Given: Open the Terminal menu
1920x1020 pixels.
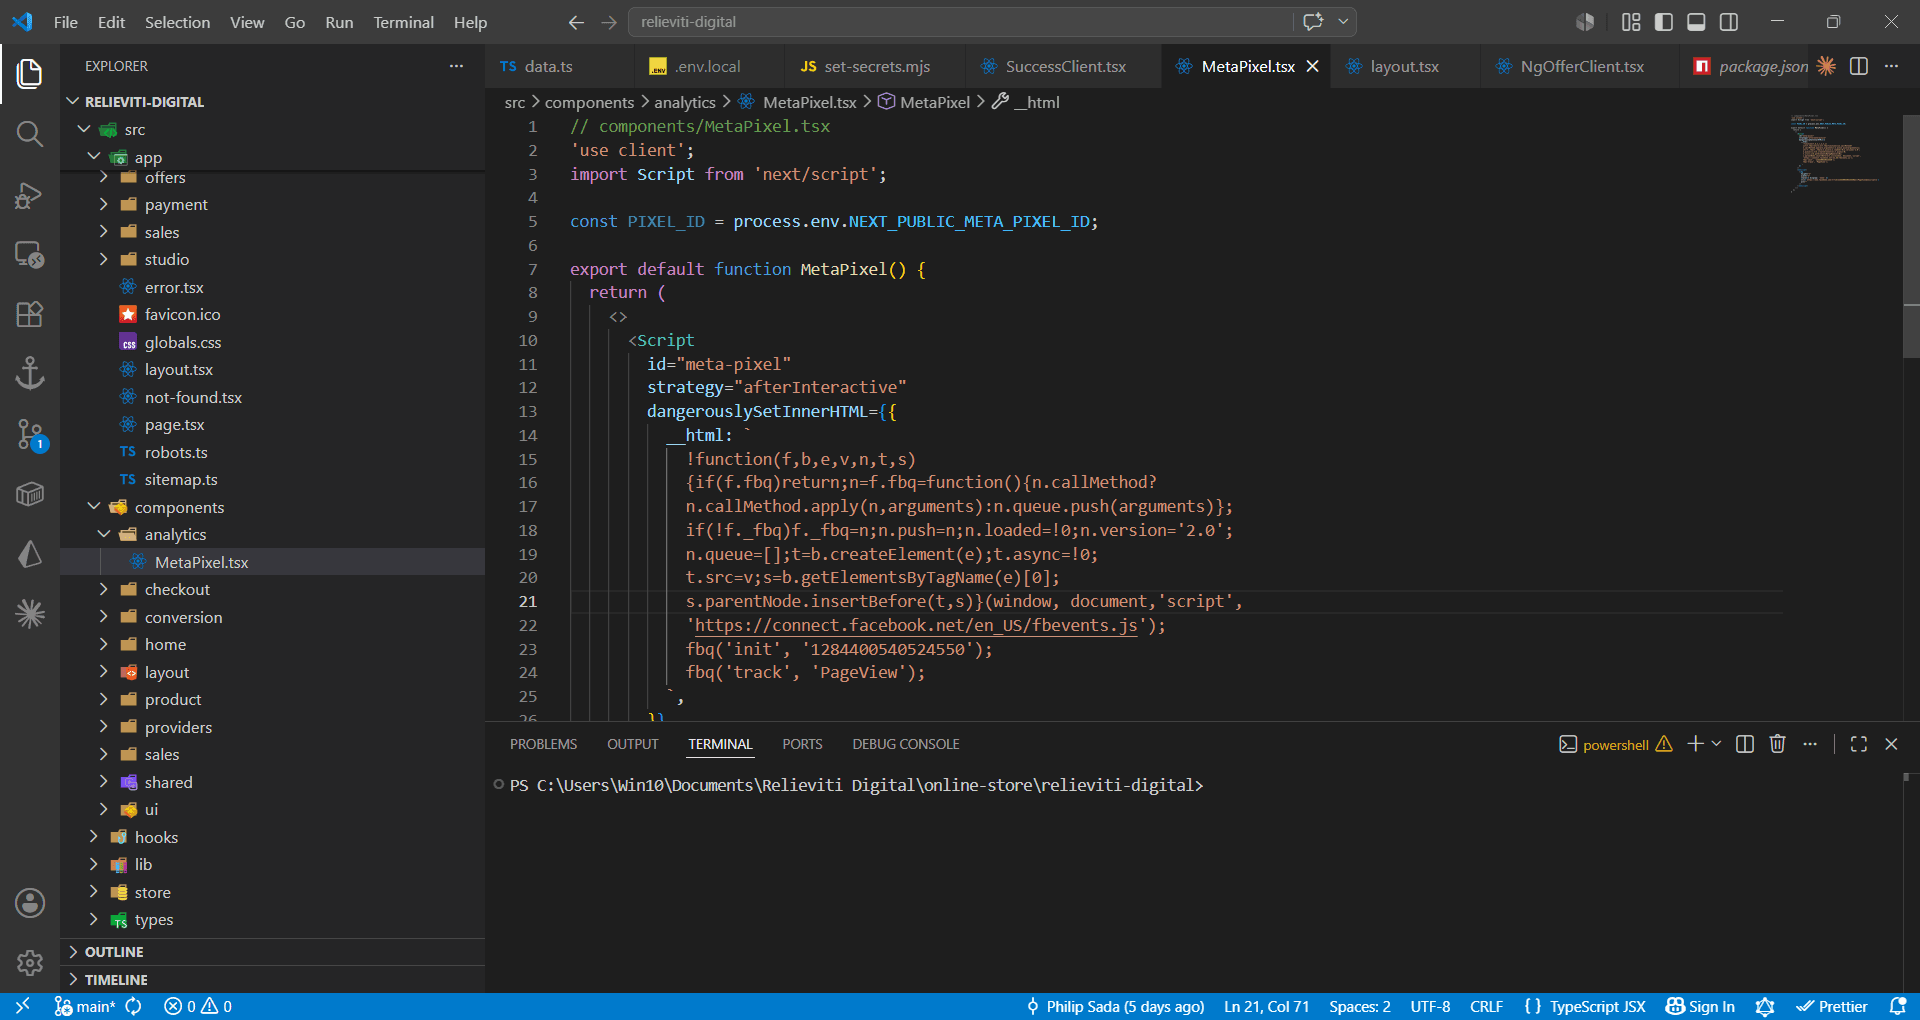Looking at the screenshot, I should click(403, 22).
